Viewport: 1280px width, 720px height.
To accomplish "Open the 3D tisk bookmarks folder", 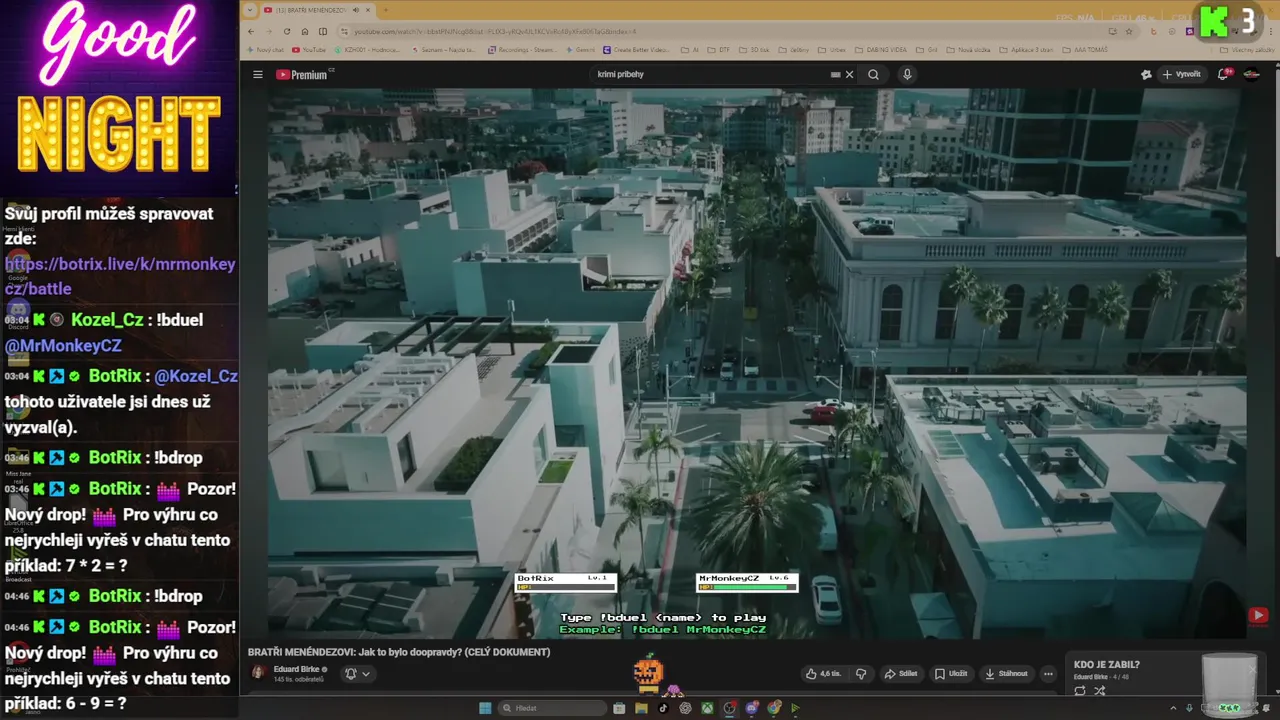I will (755, 49).
